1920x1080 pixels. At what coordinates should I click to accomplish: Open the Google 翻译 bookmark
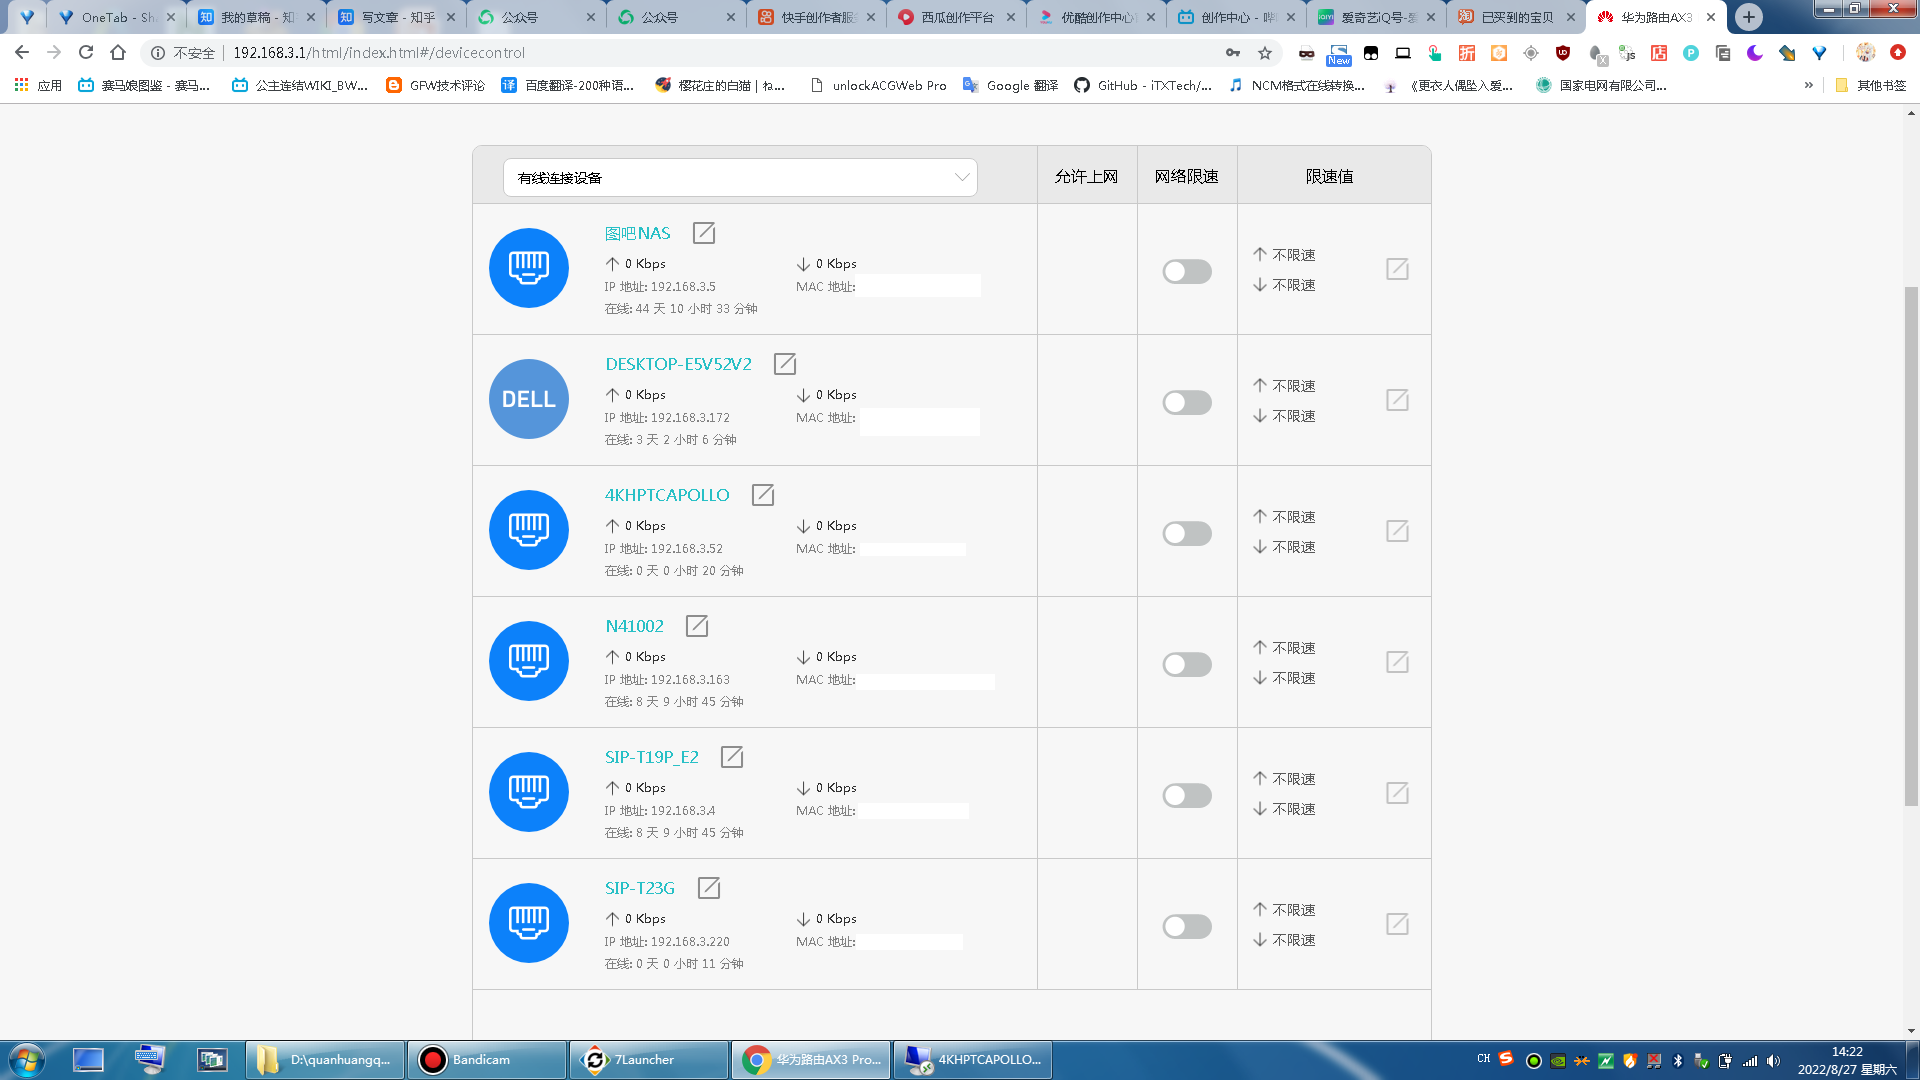point(1010,86)
